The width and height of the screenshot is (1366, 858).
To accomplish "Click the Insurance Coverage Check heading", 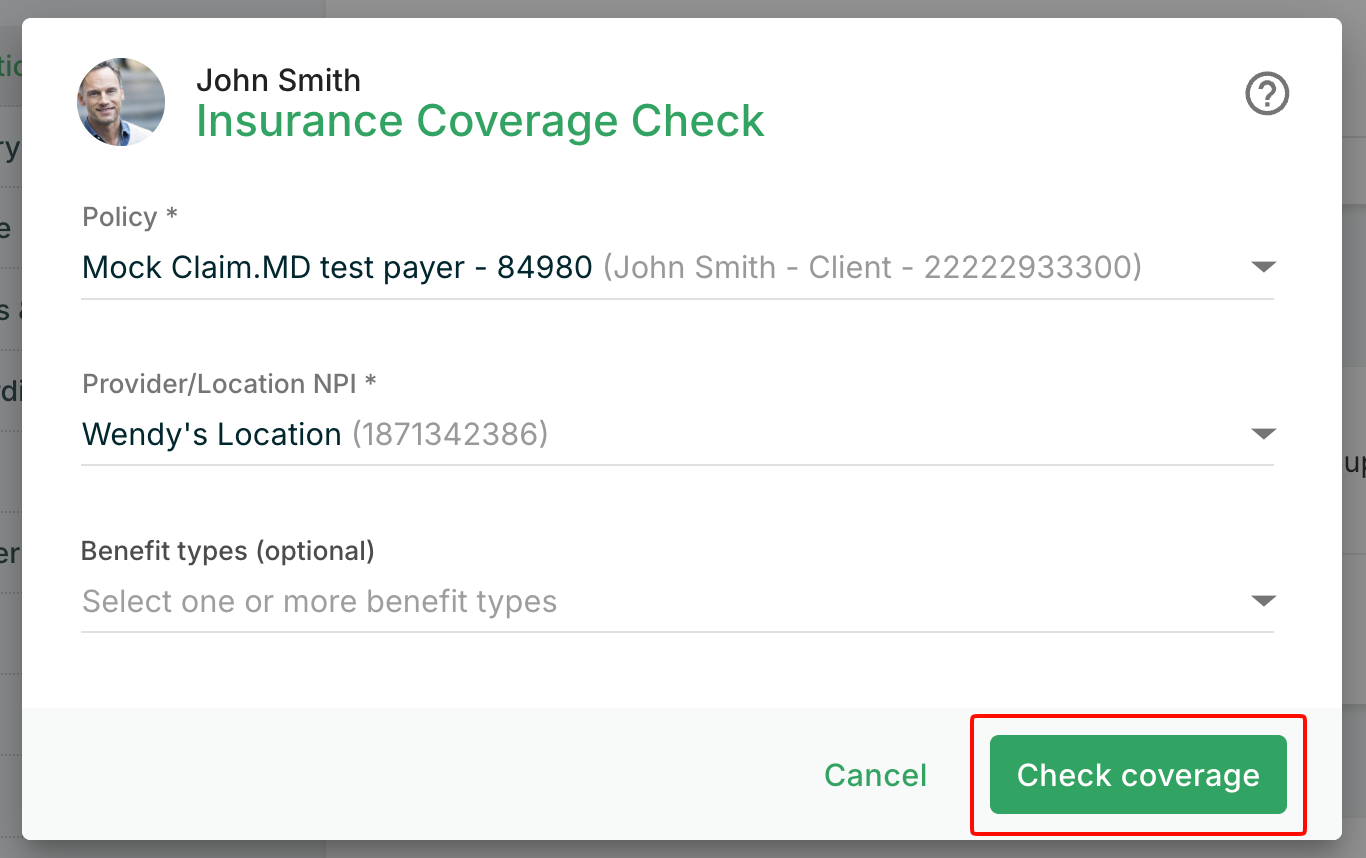I will pos(480,121).
